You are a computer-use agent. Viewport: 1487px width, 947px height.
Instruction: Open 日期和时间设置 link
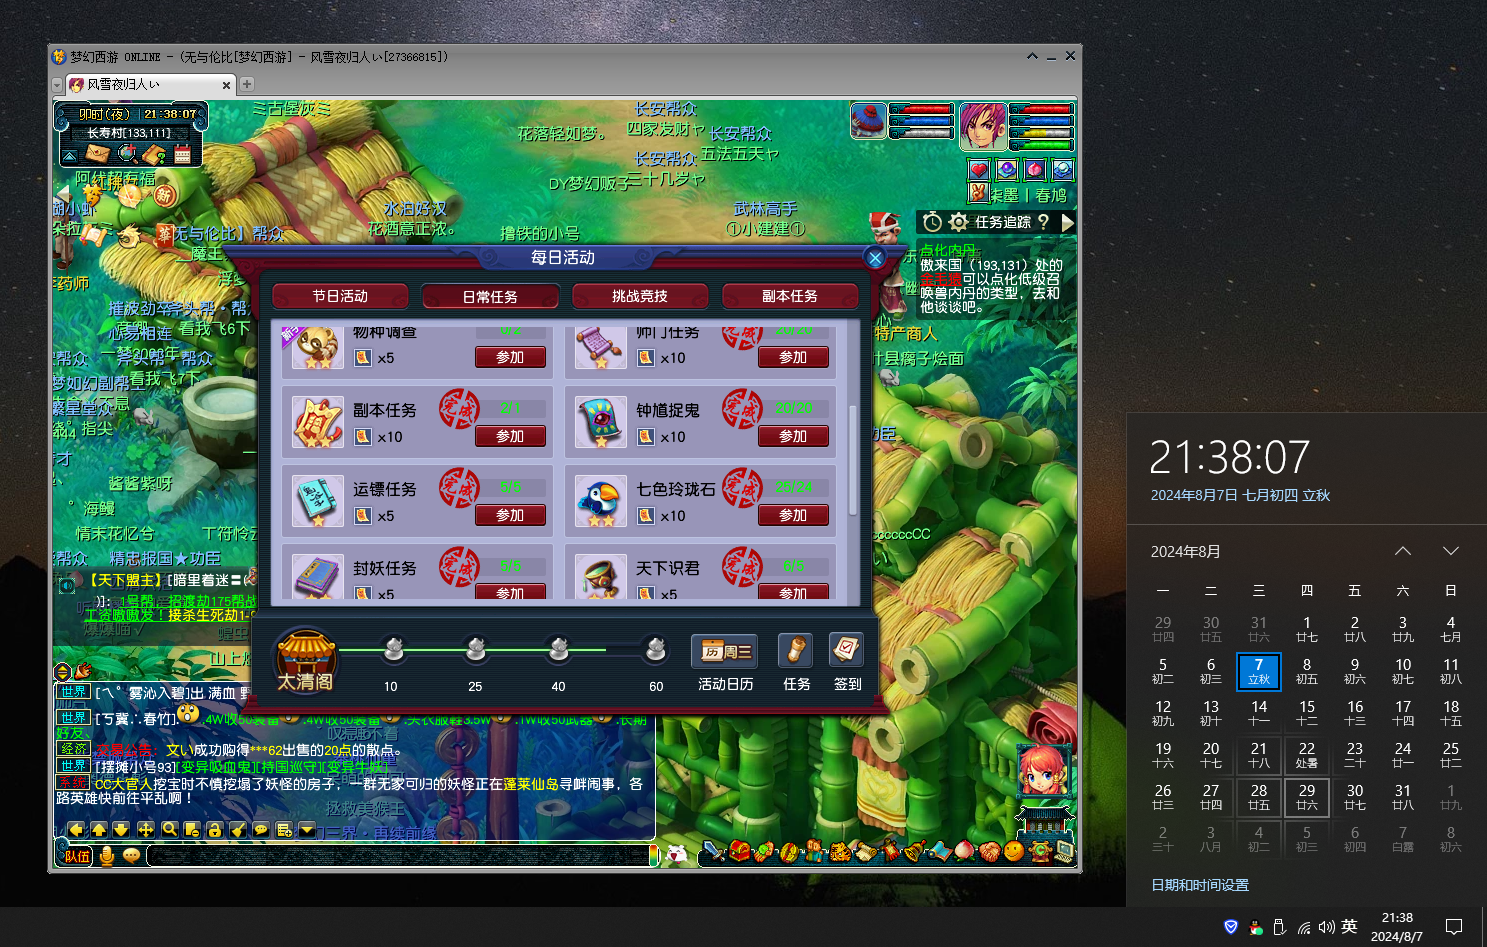pos(1200,885)
